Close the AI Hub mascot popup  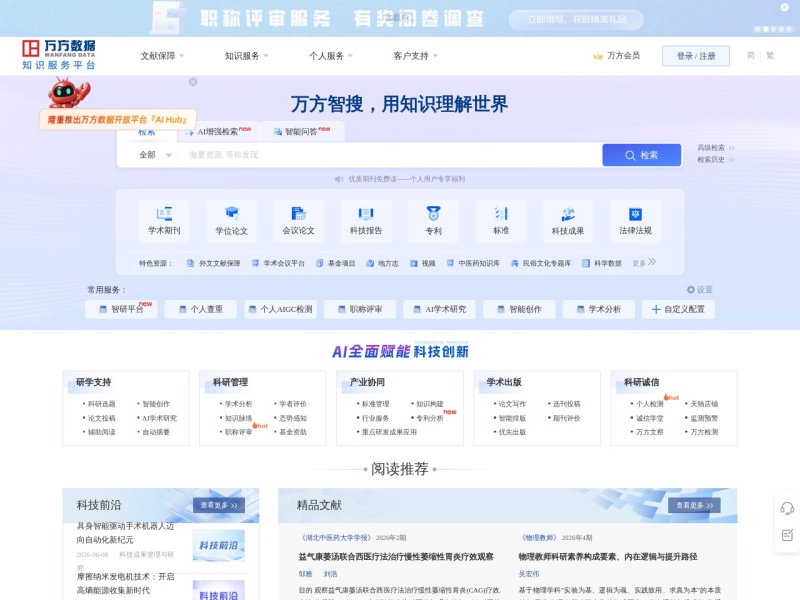tap(193, 82)
